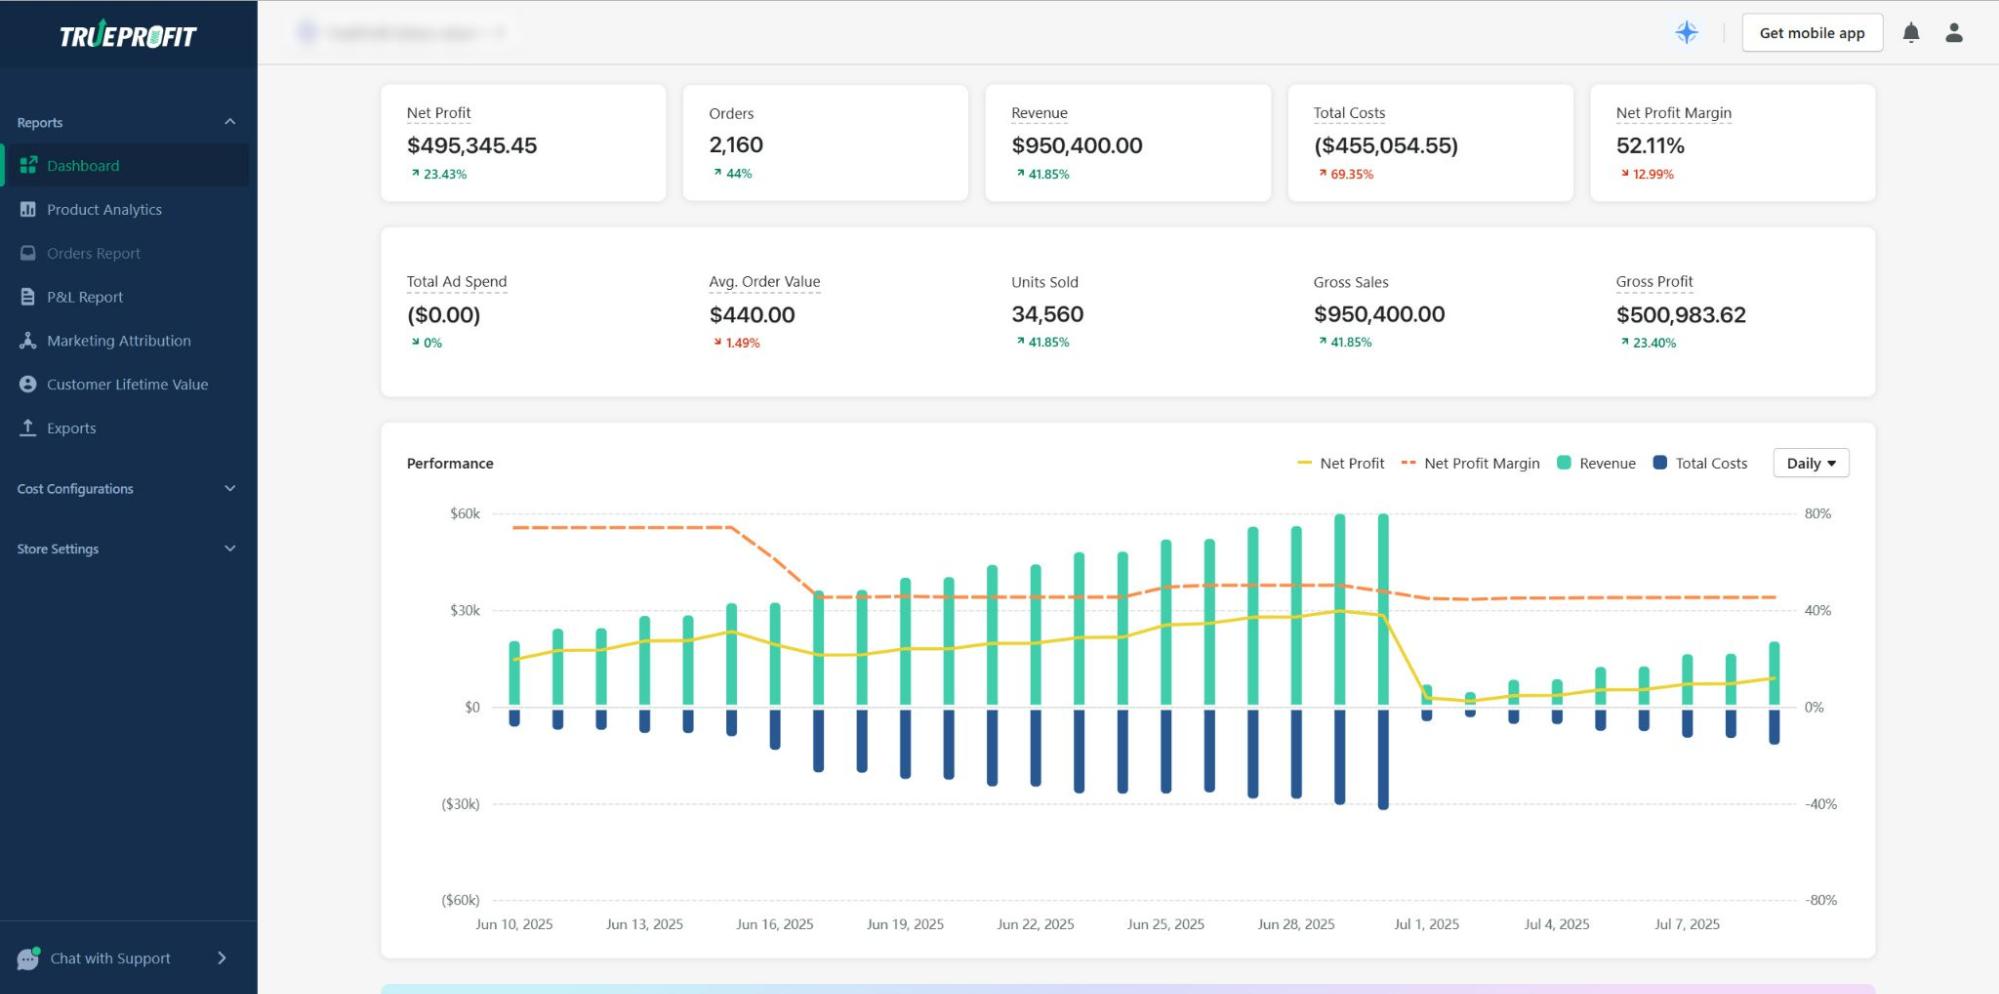
Task: Click the Marketing Attribution sidebar icon
Action: pos(27,340)
